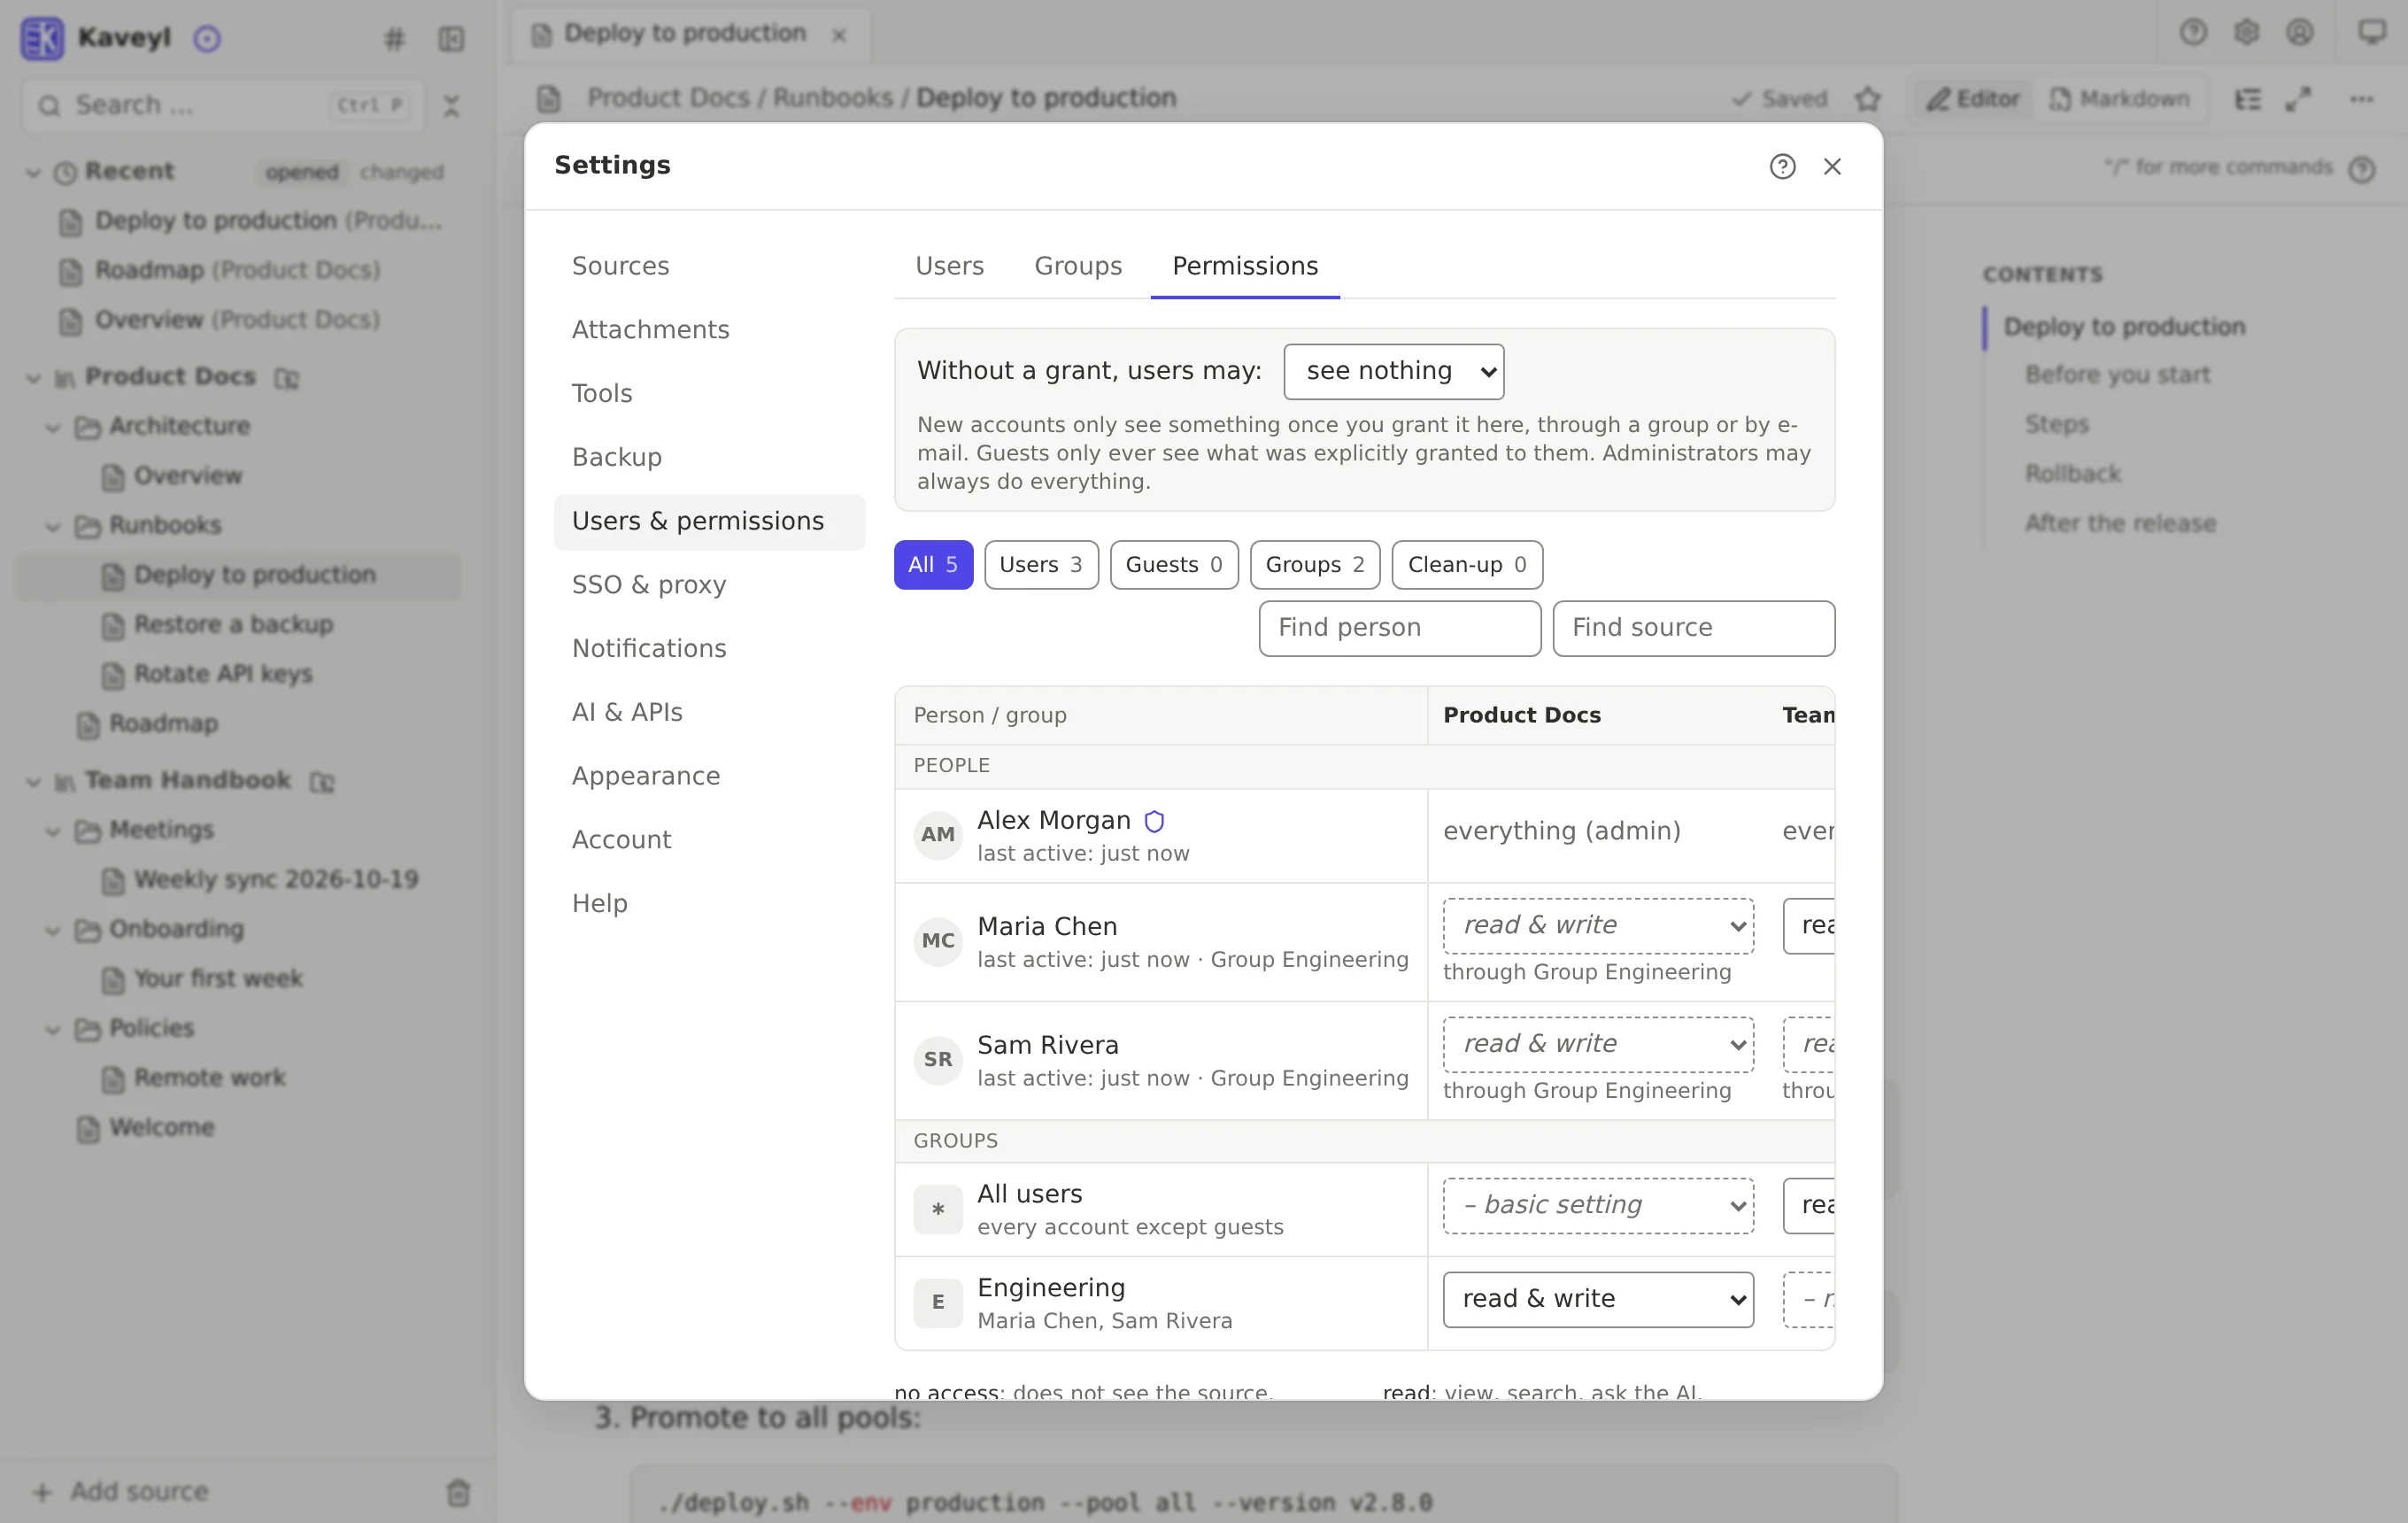
Task: Open Notifications settings section
Action: tap(709, 649)
